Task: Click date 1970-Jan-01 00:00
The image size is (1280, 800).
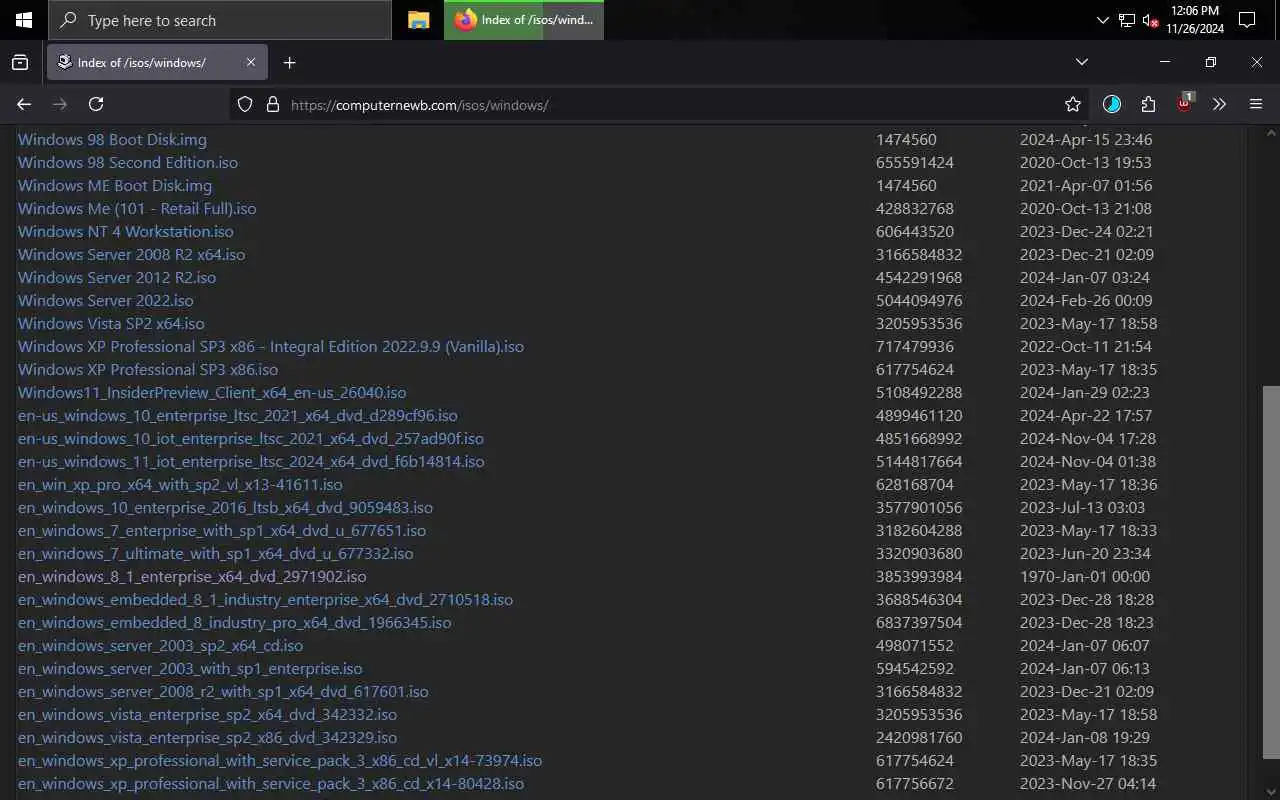Action: [x=1085, y=576]
